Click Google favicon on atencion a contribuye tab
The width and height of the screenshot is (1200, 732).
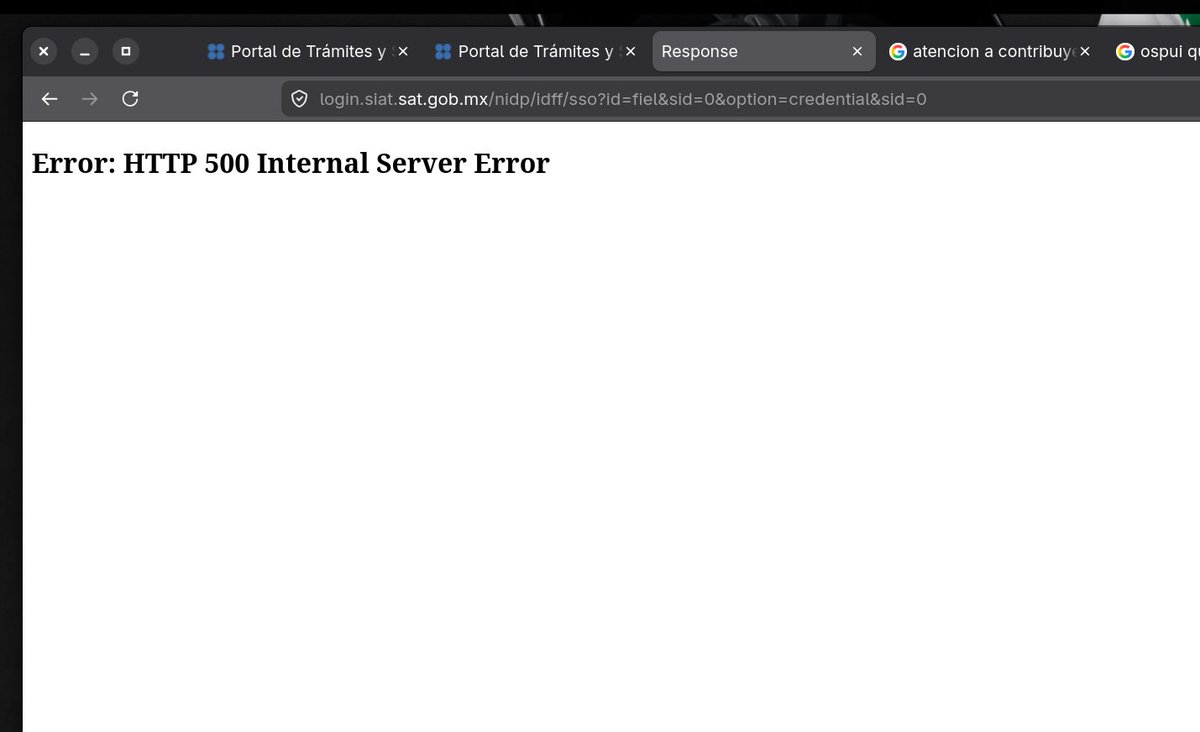(898, 51)
